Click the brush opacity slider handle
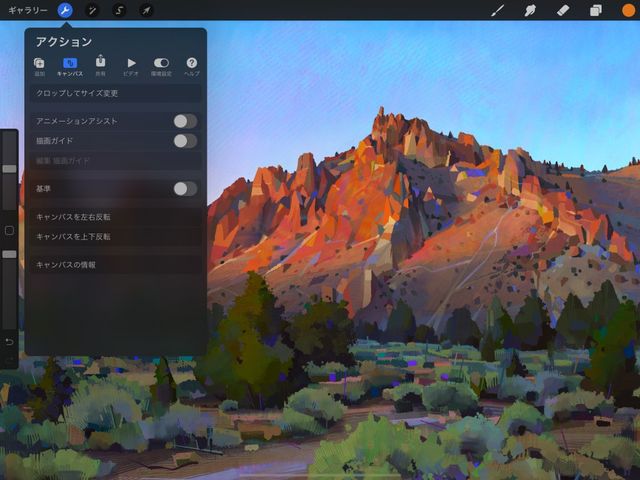The height and width of the screenshot is (480, 640). tap(9, 254)
